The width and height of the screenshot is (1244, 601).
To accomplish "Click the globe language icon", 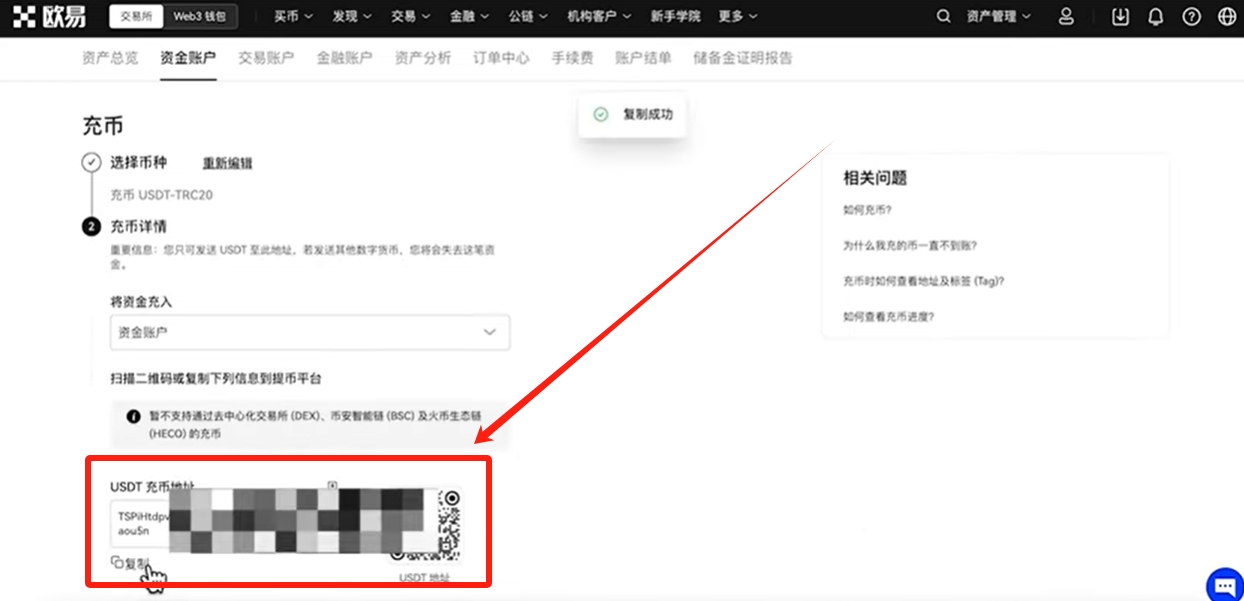I will [1227, 17].
